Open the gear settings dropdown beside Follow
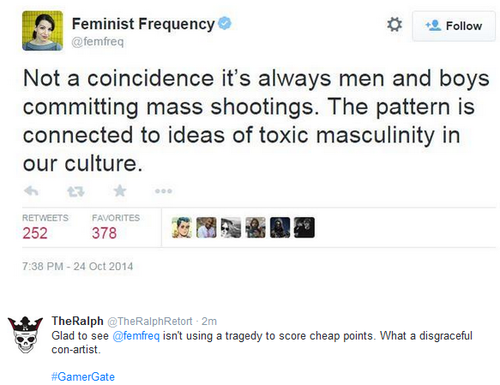This screenshot has height=385, width=500. [395, 25]
